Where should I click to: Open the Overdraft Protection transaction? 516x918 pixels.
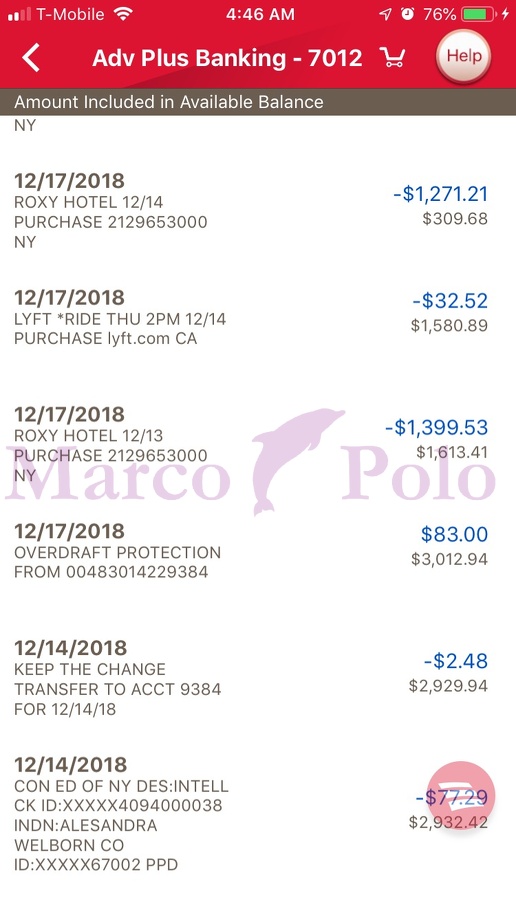(258, 552)
